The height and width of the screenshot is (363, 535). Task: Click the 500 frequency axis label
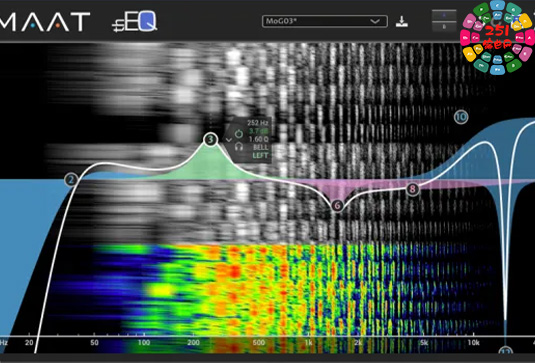click(259, 343)
